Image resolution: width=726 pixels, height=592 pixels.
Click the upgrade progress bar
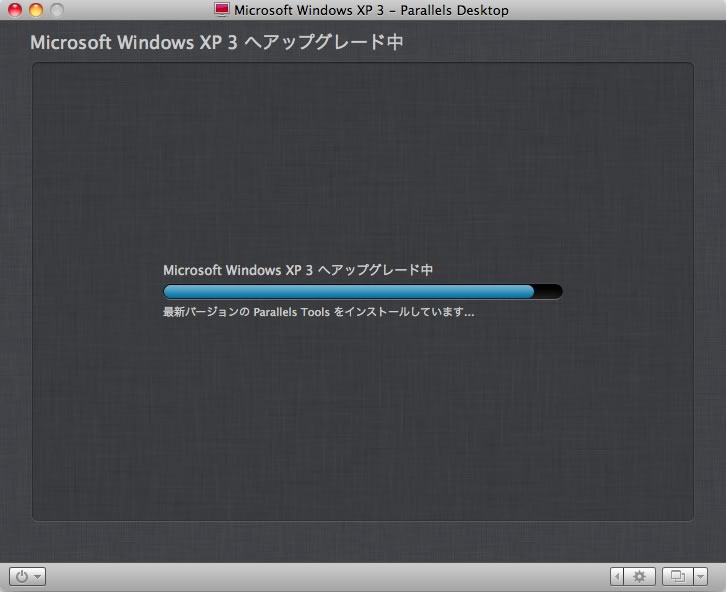pos(363,291)
